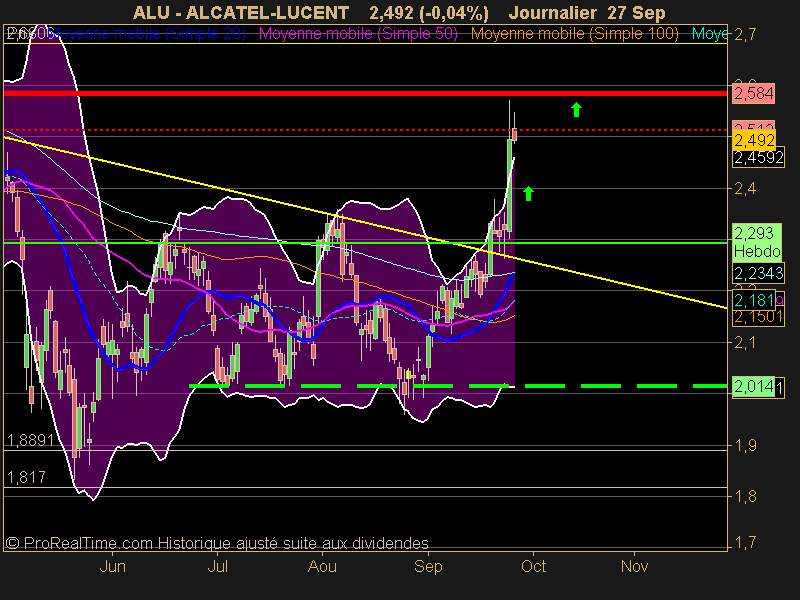Click the 2,4 axis price label

pyautogui.click(x=745, y=189)
